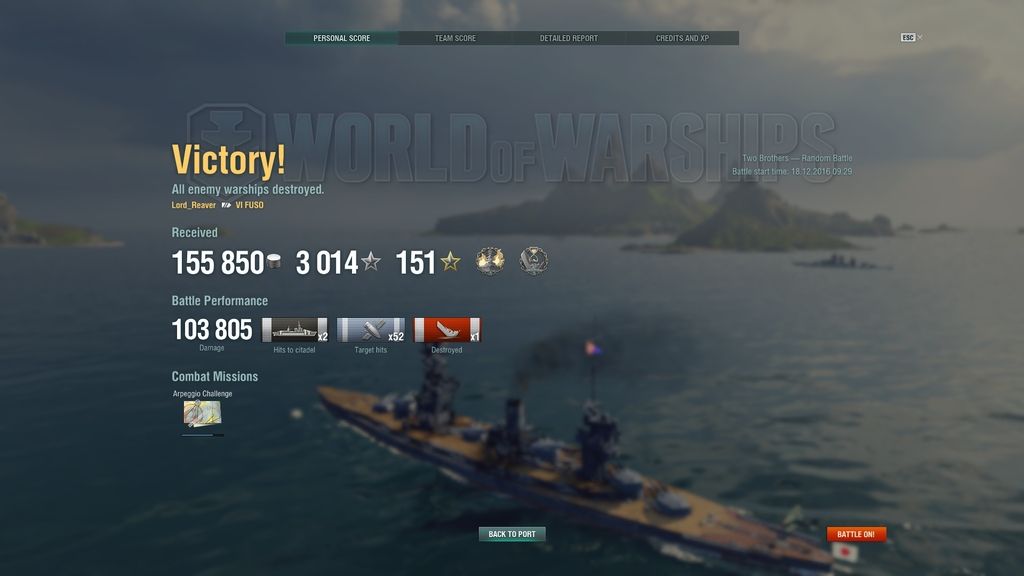Open the Arpeggio Challenge mission thumbnail
This screenshot has width=1024, height=576.
pyautogui.click(x=202, y=413)
